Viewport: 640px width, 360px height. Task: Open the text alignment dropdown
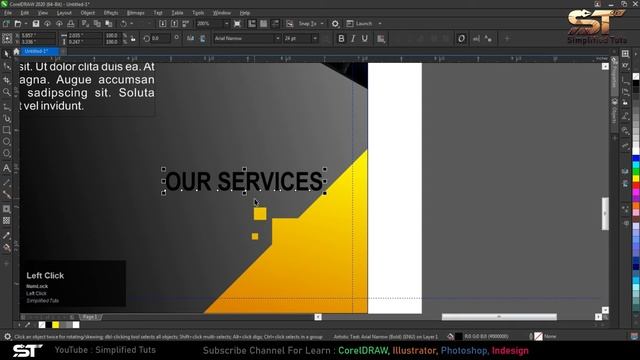(x=381, y=38)
